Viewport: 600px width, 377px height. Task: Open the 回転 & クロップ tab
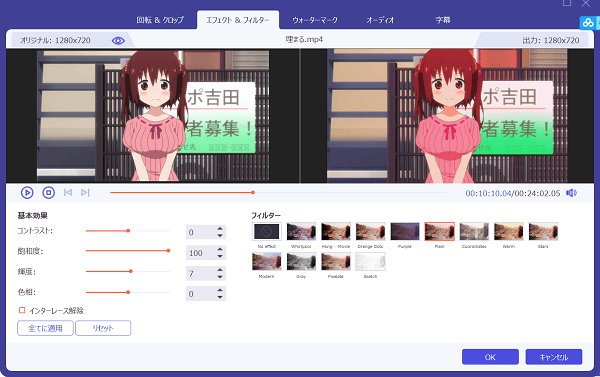pos(160,20)
